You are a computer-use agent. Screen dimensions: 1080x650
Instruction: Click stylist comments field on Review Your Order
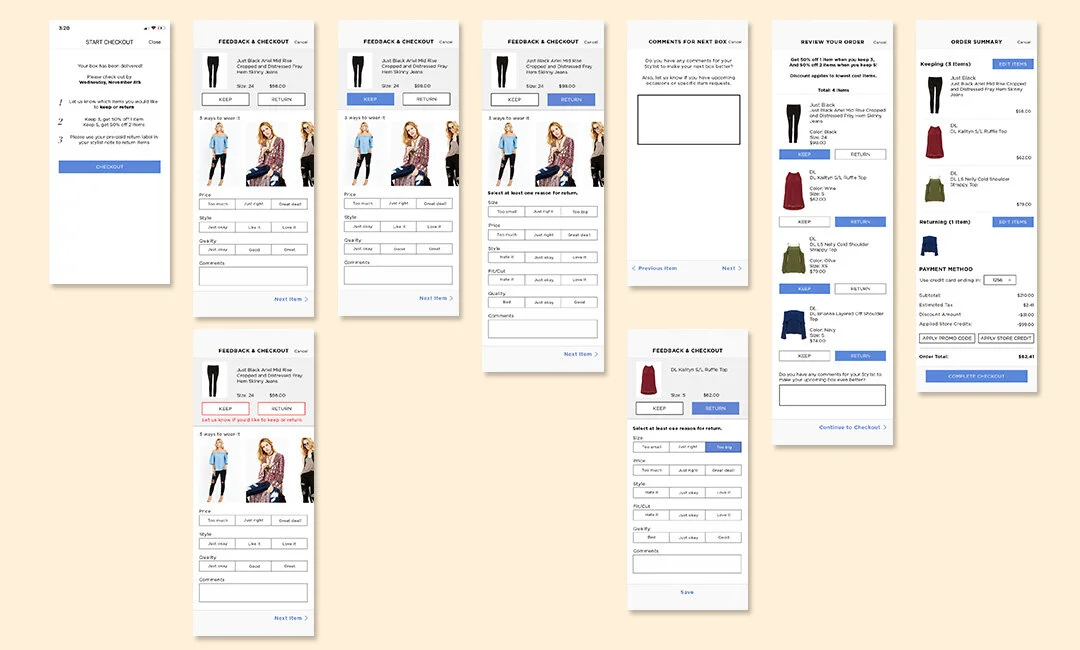[x=832, y=395]
